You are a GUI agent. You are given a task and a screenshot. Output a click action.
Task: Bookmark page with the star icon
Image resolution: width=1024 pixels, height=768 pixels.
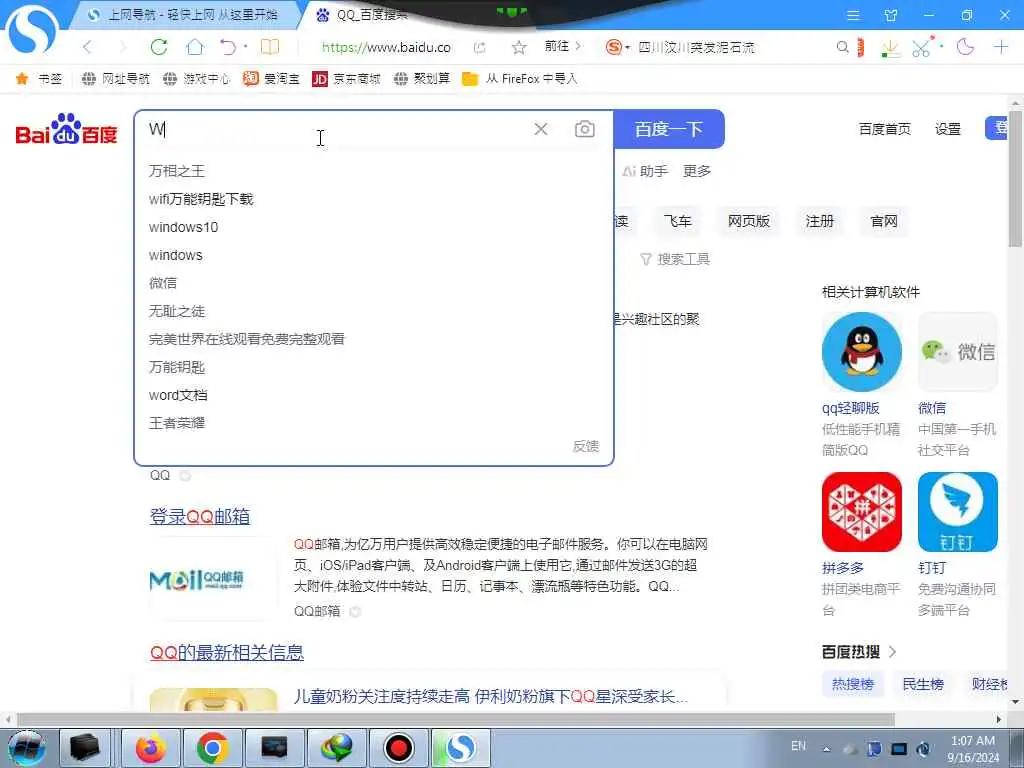click(519, 47)
